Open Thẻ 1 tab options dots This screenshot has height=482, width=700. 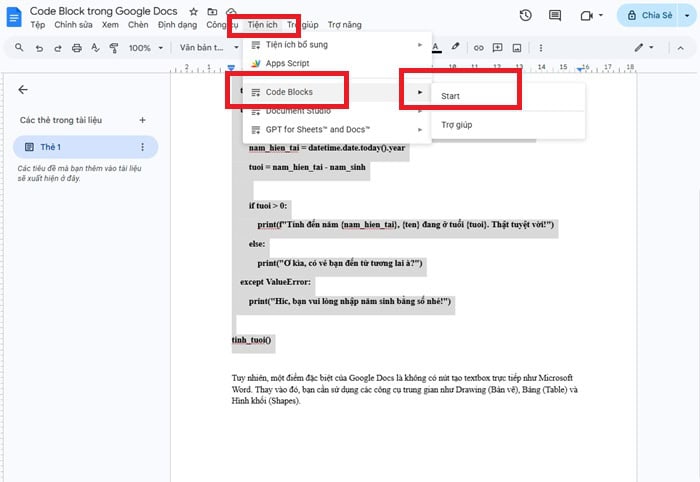[142, 147]
